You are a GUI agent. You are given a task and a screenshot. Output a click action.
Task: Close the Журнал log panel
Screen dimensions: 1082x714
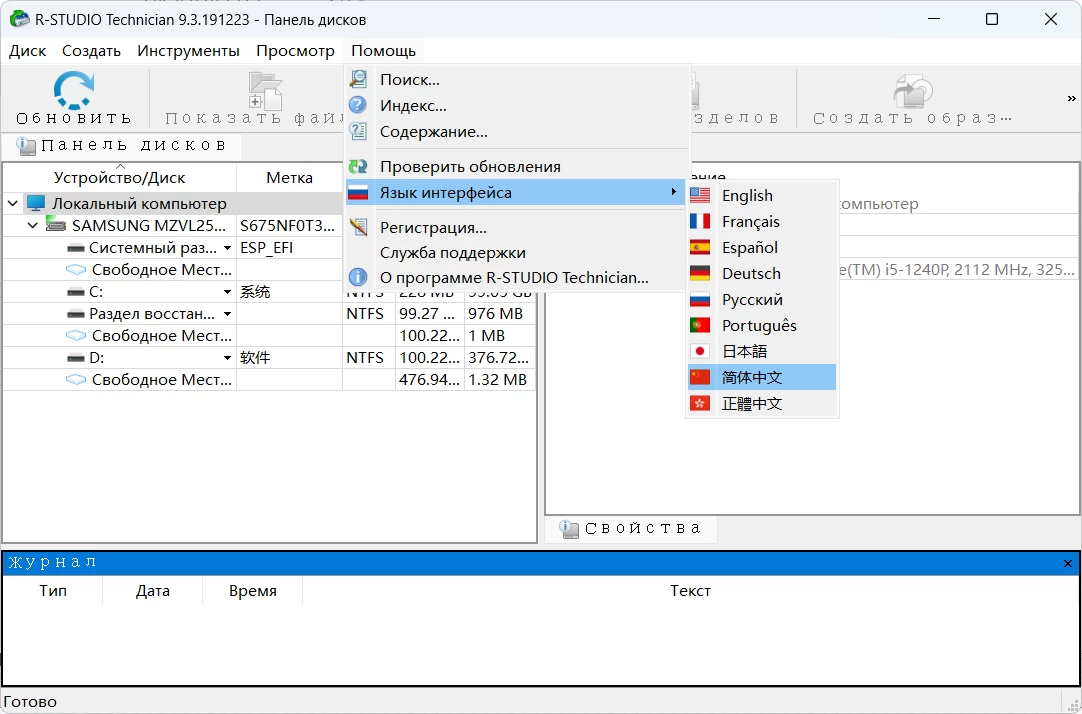coord(1068,564)
